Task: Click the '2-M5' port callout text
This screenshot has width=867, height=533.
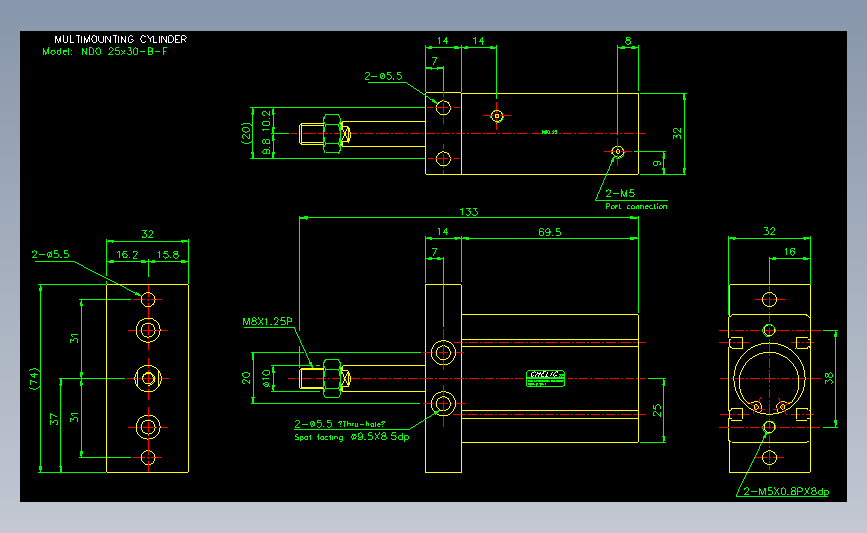Action: coord(620,194)
